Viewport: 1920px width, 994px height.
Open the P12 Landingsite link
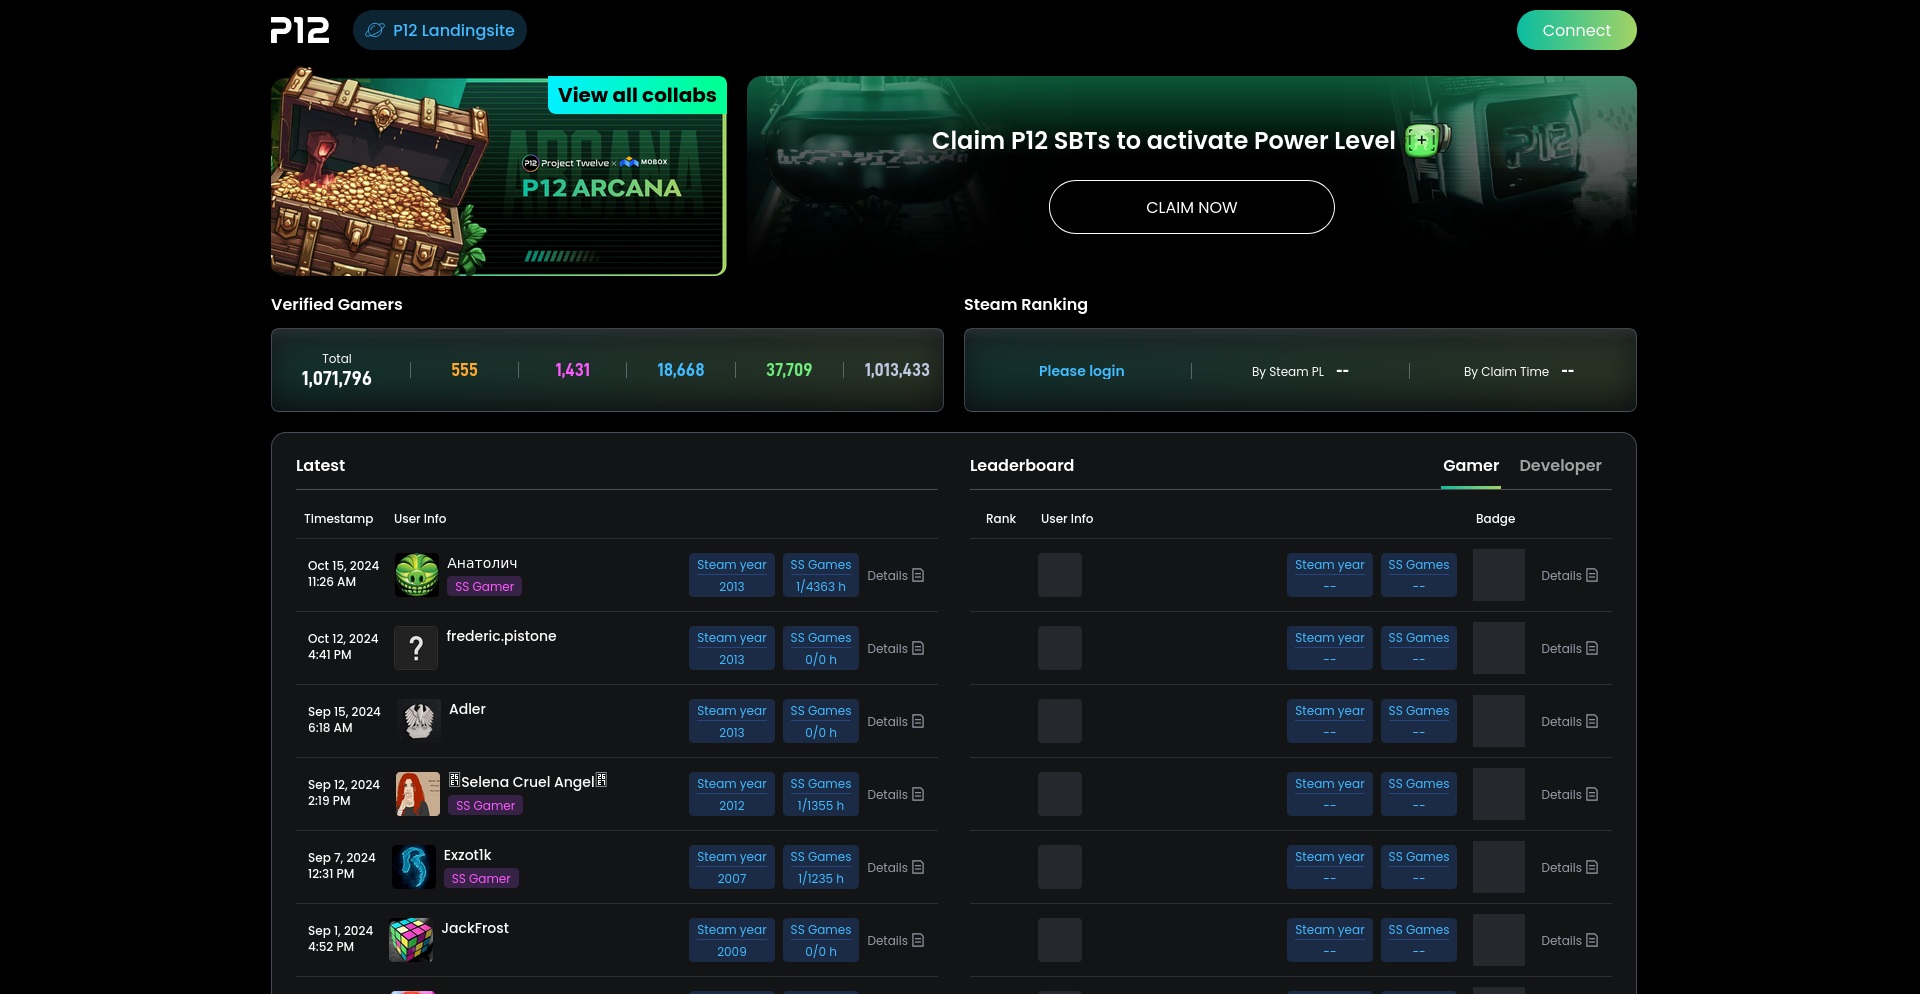coord(440,30)
